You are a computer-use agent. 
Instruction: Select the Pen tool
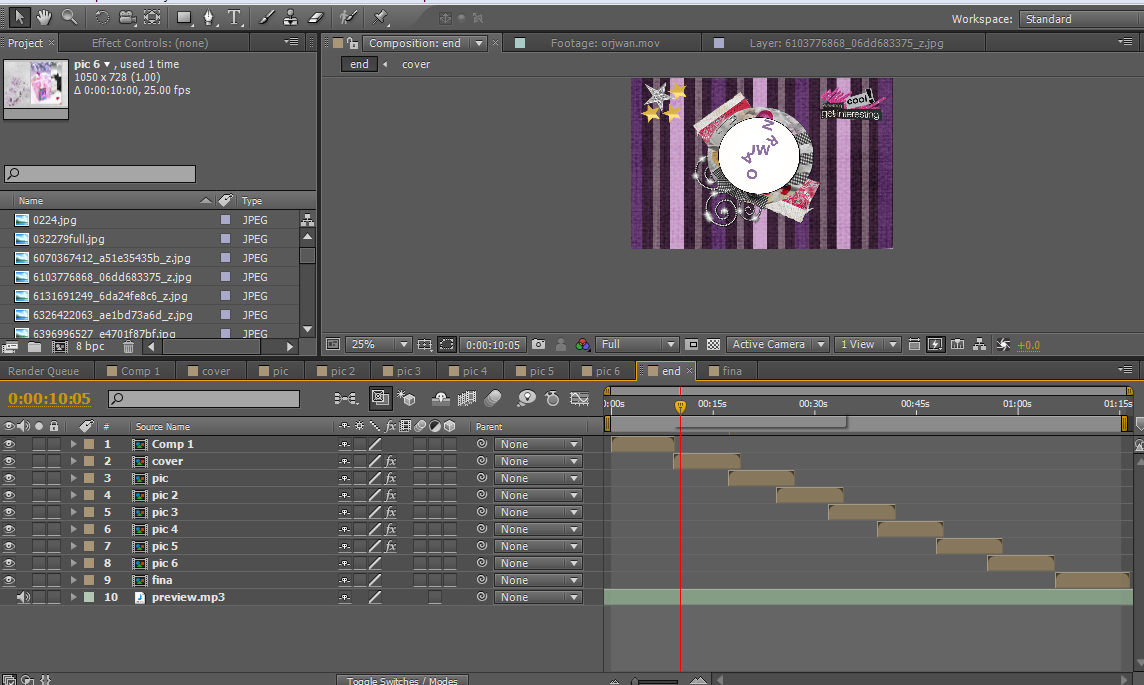click(209, 18)
